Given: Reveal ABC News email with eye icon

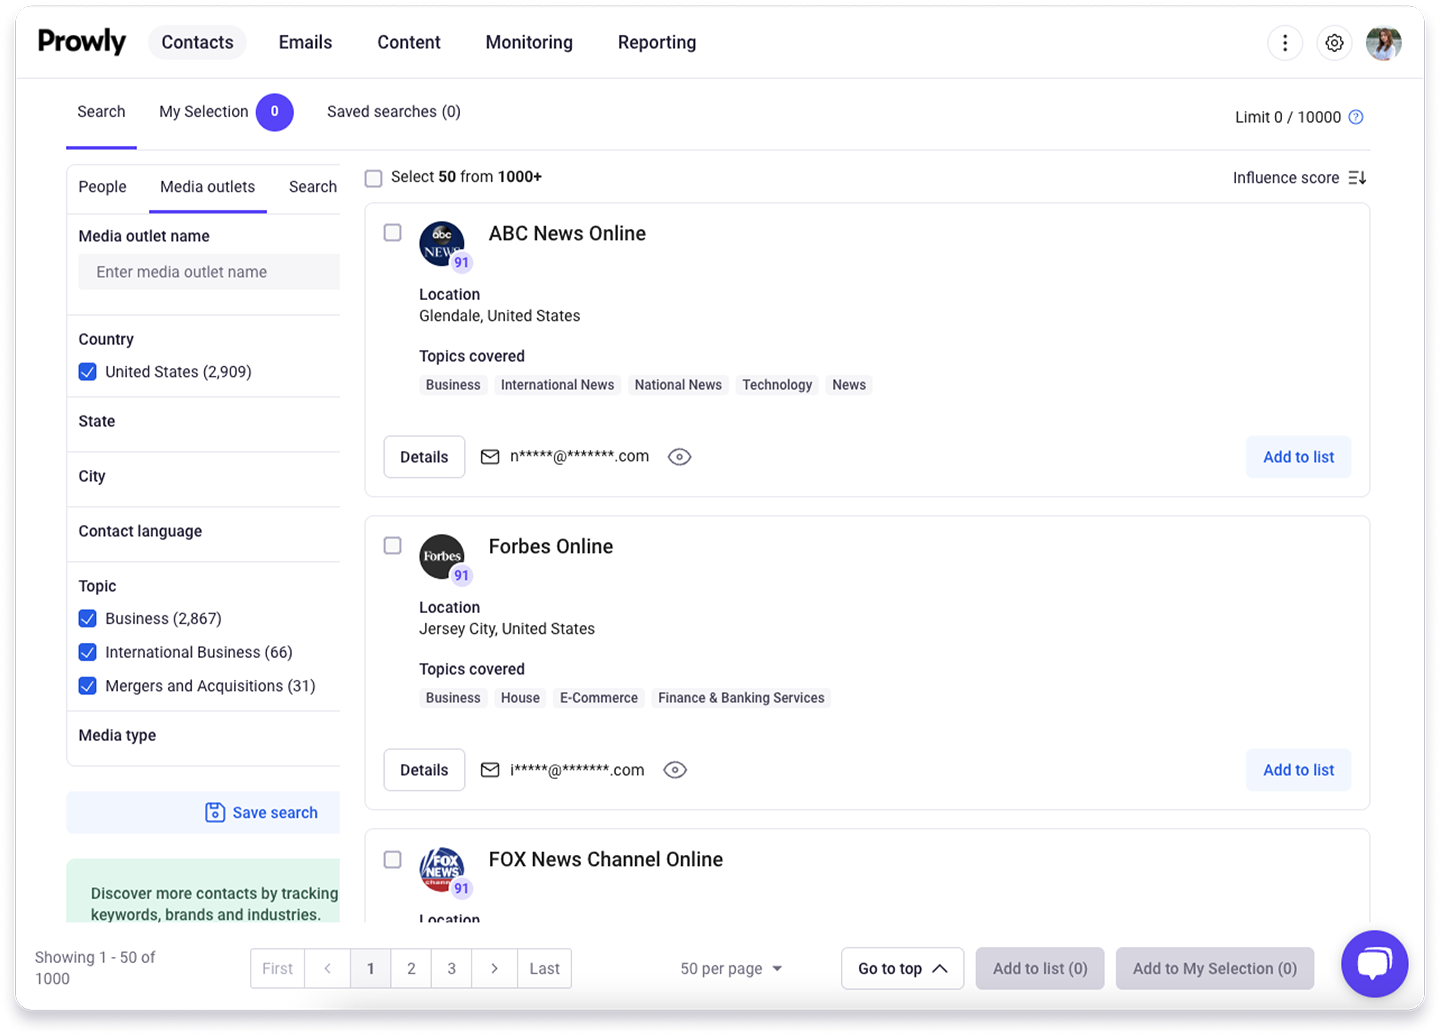Looking at the screenshot, I should [679, 457].
